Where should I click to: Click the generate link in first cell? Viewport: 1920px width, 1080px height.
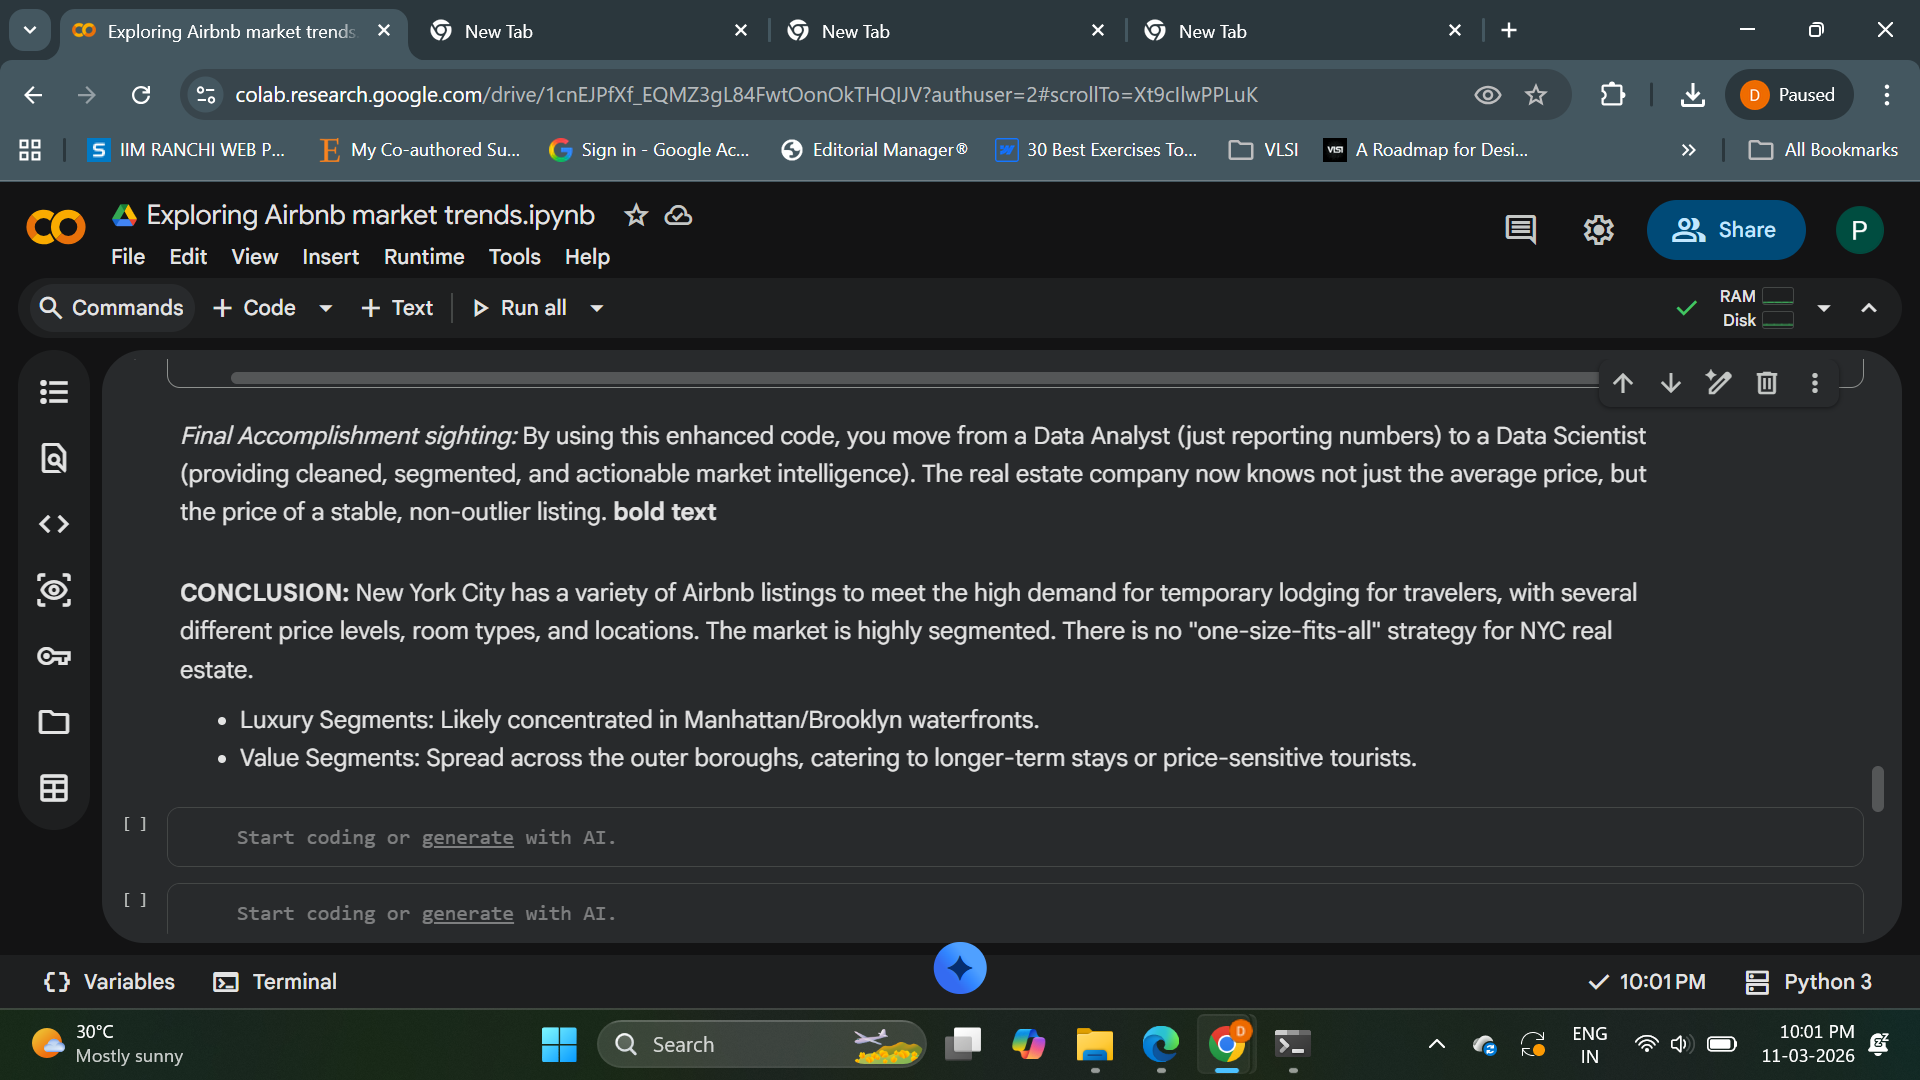pyautogui.click(x=467, y=838)
